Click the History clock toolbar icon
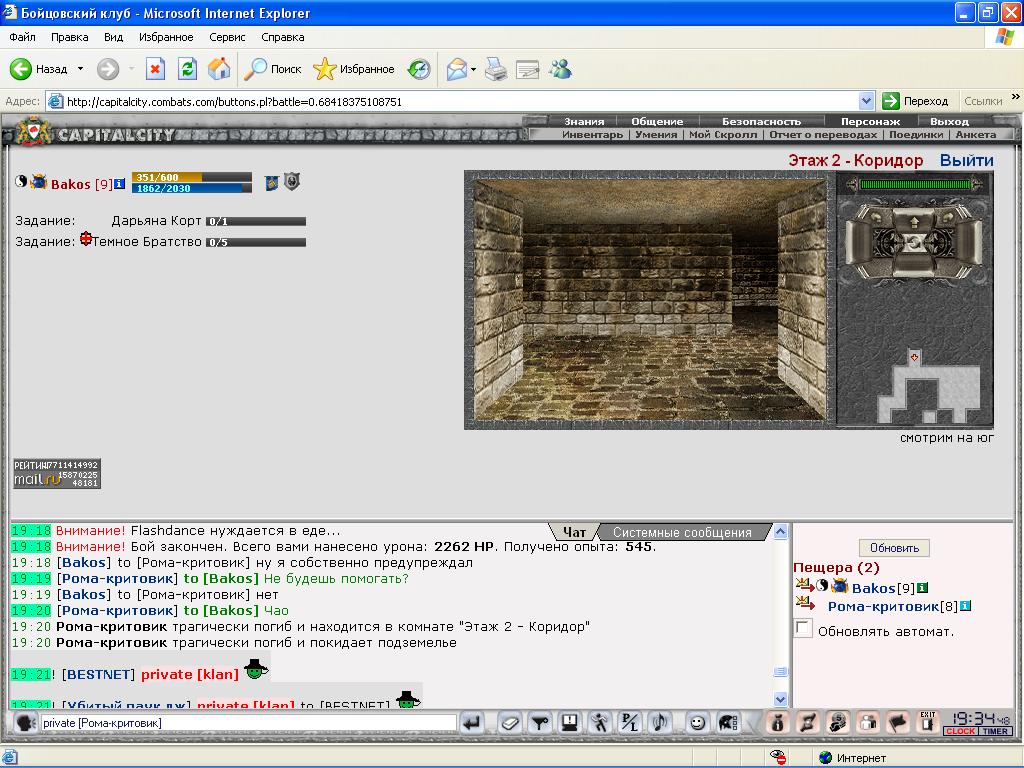This screenshot has width=1024, height=768. (x=419, y=69)
